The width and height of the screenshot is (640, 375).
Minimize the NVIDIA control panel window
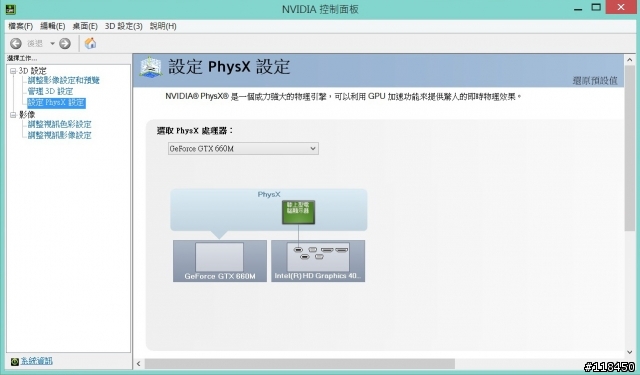point(578,8)
